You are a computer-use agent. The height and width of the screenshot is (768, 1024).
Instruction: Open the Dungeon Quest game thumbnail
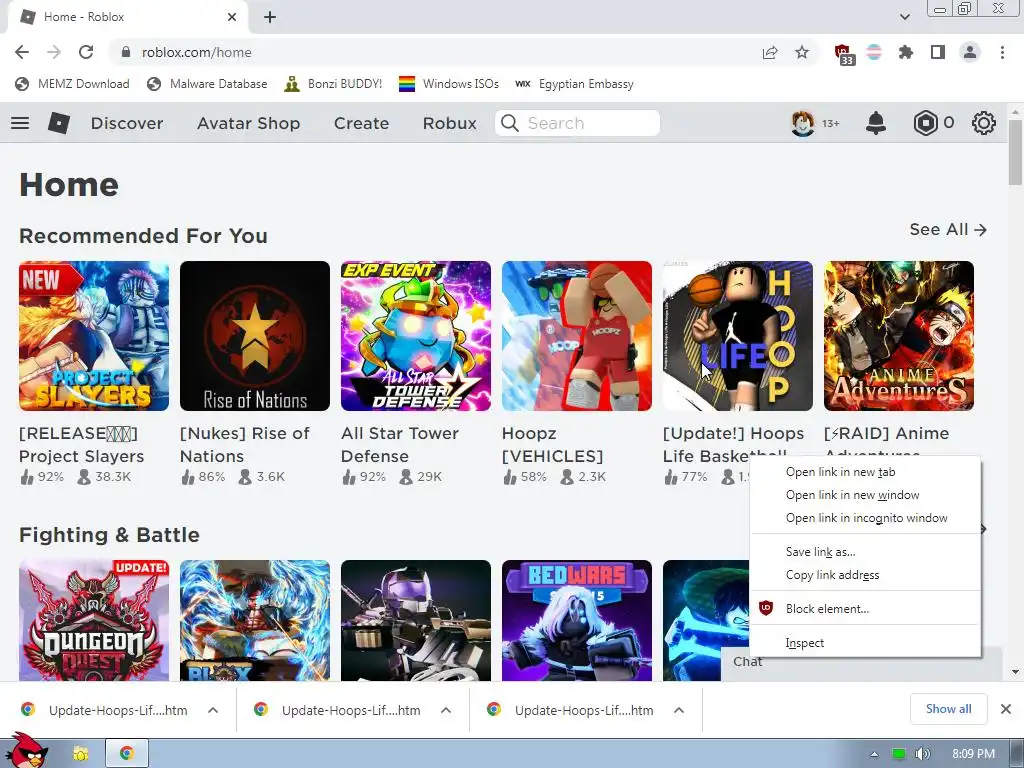(x=94, y=620)
